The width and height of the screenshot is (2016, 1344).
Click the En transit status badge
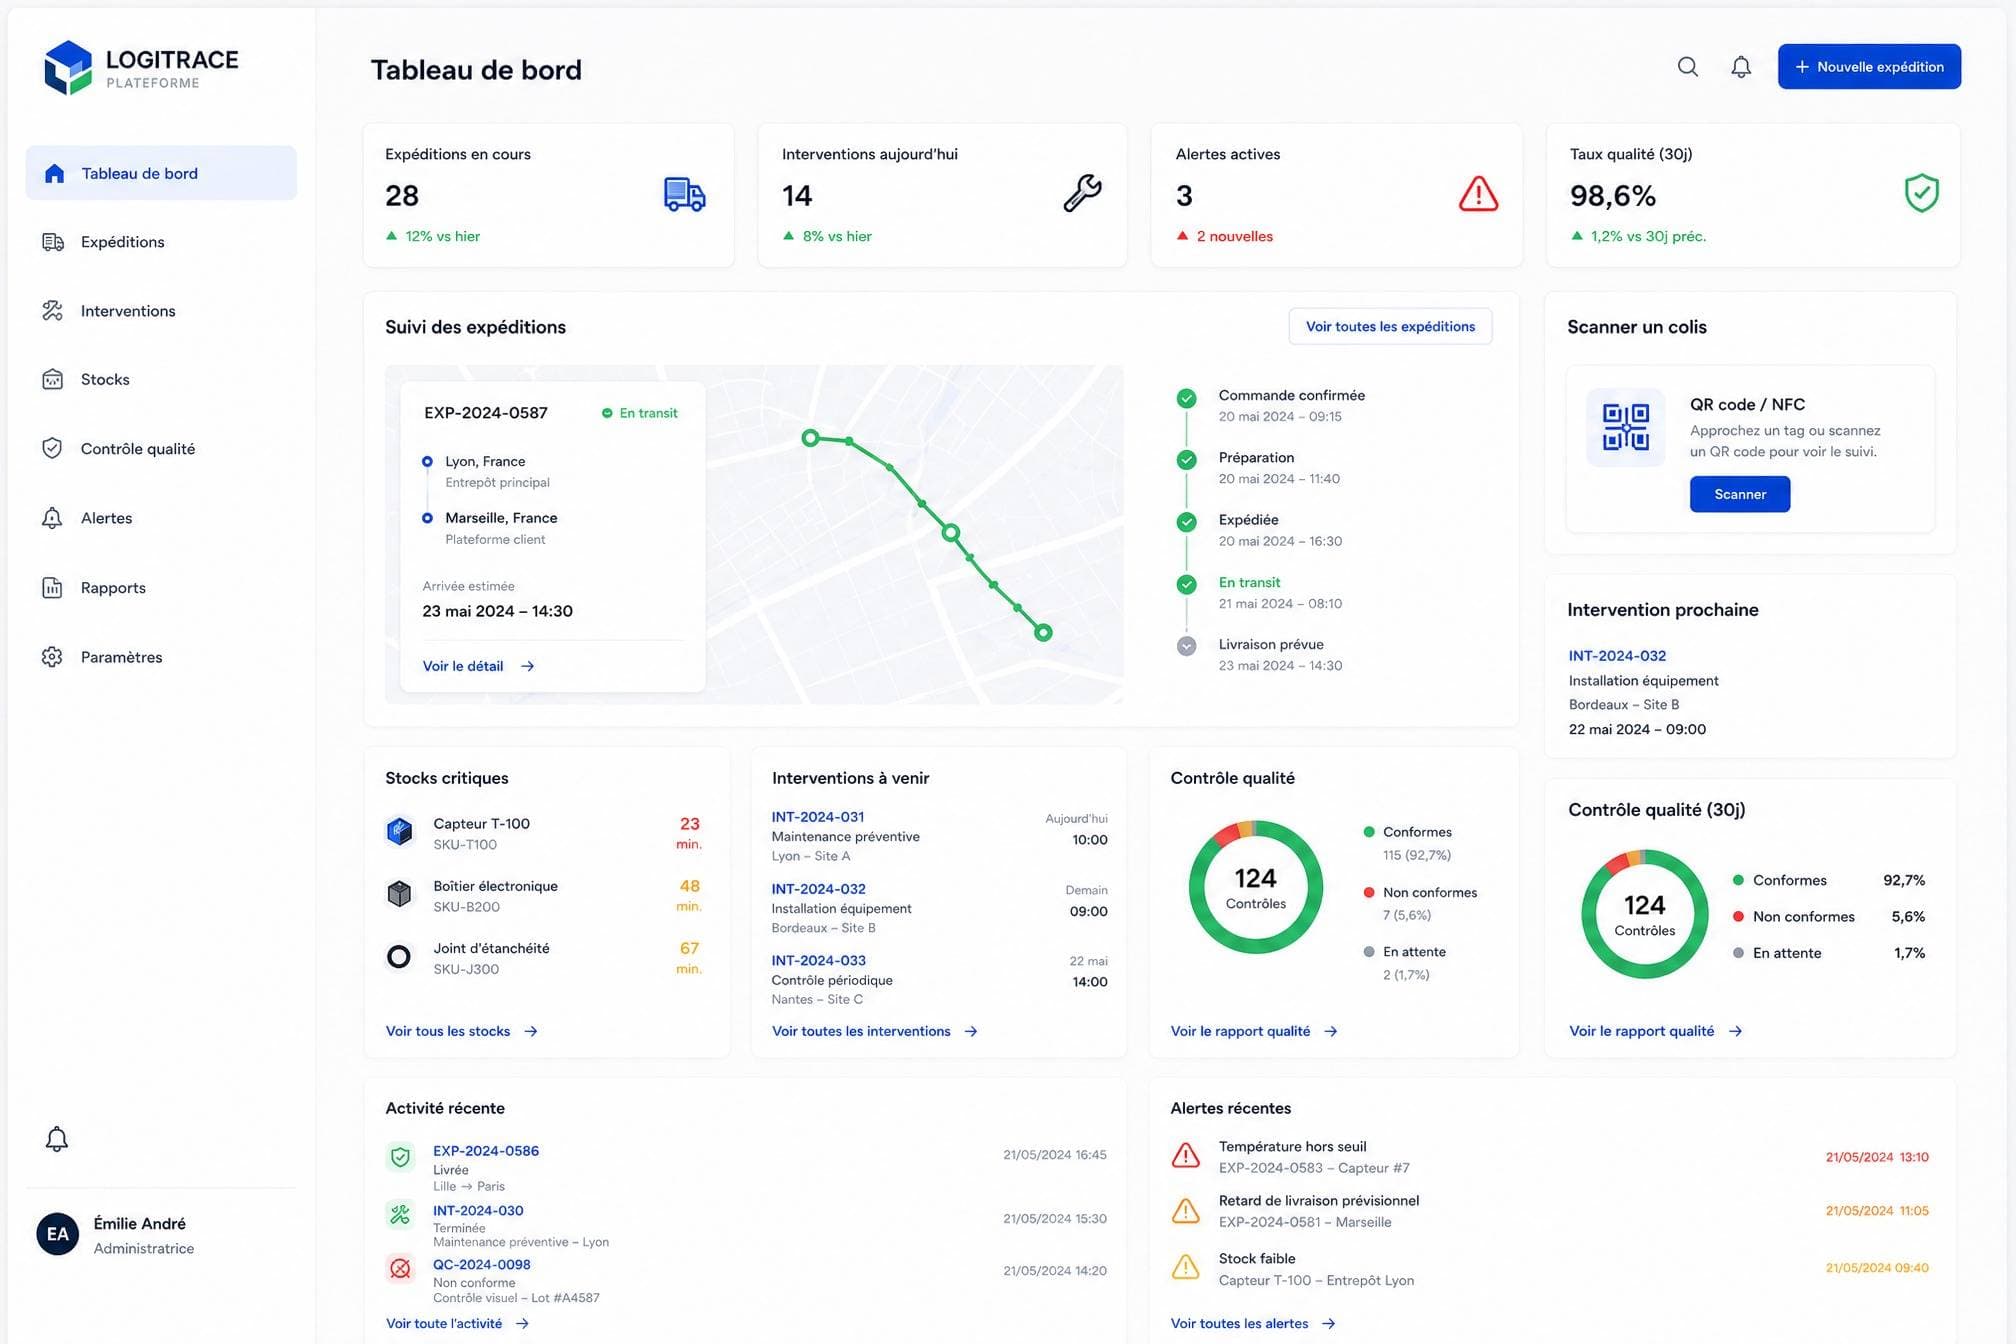[x=639, y=413]
